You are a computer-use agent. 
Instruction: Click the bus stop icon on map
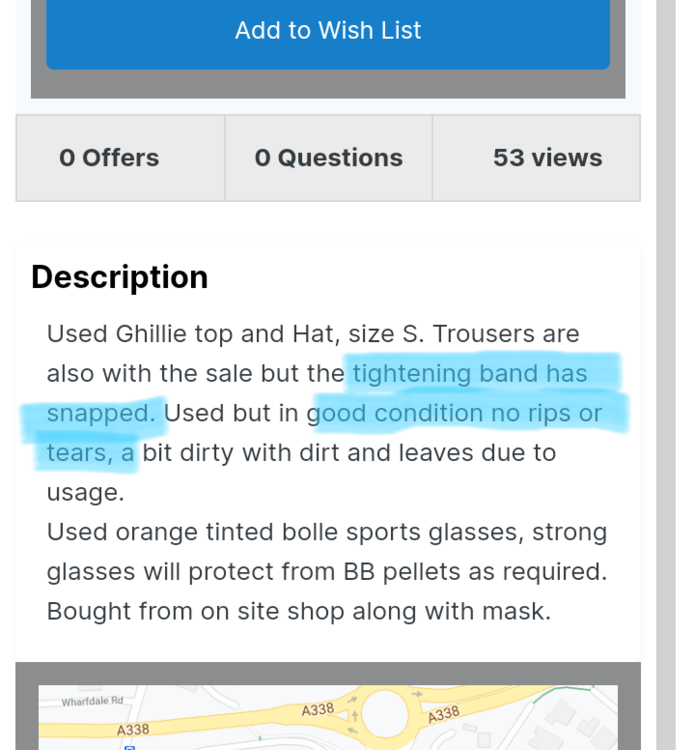pyautogui.click(x=129, y=746)
